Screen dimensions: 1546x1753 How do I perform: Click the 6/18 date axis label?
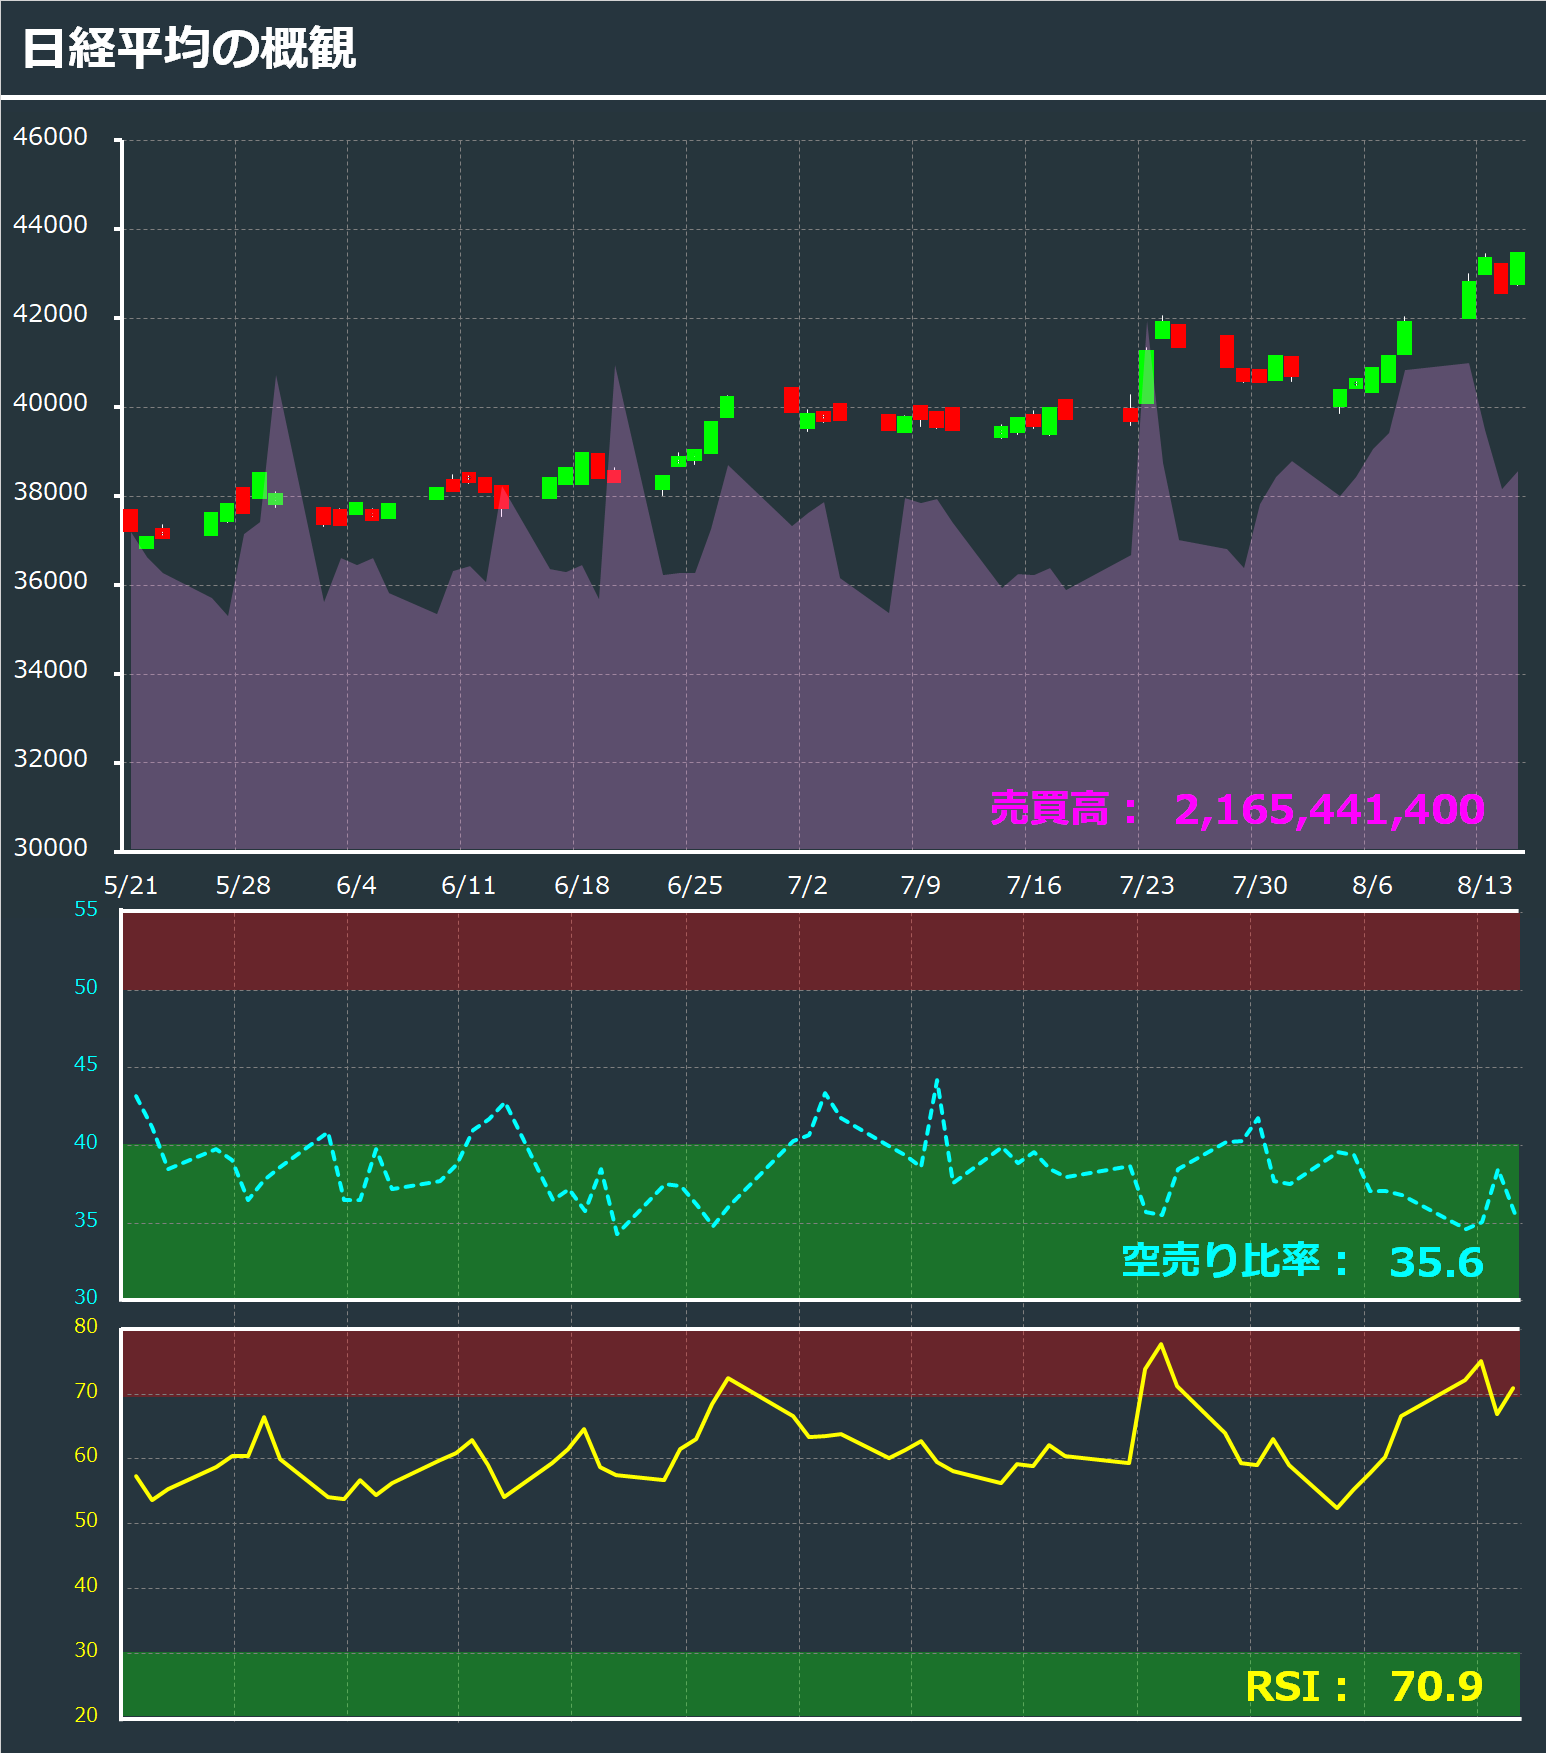coord(581,885)
